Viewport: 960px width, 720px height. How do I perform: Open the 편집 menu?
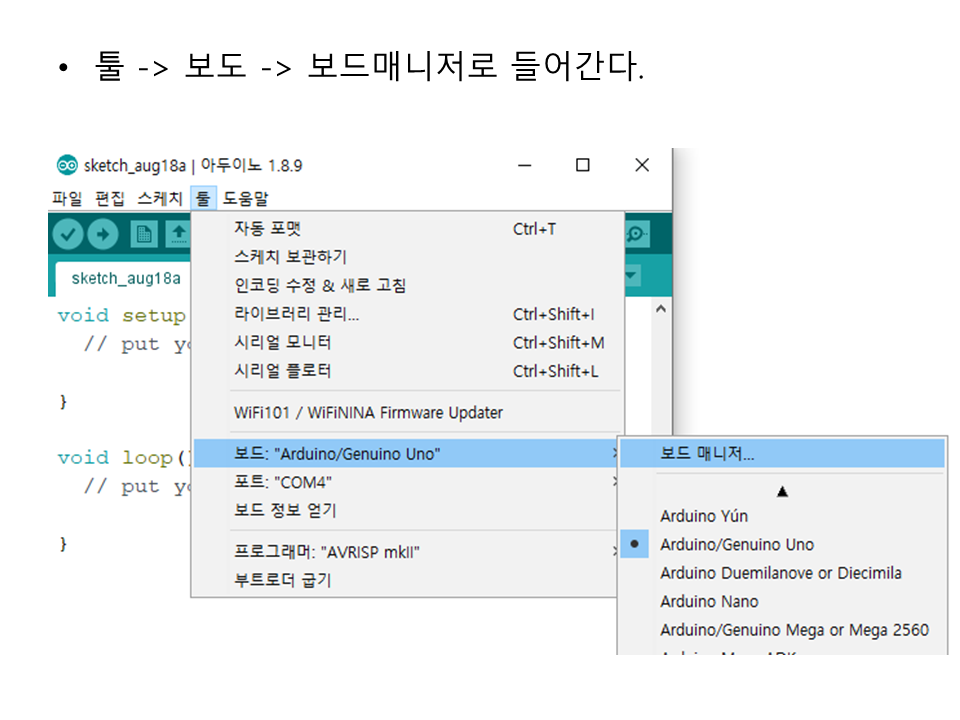(110, 198)
